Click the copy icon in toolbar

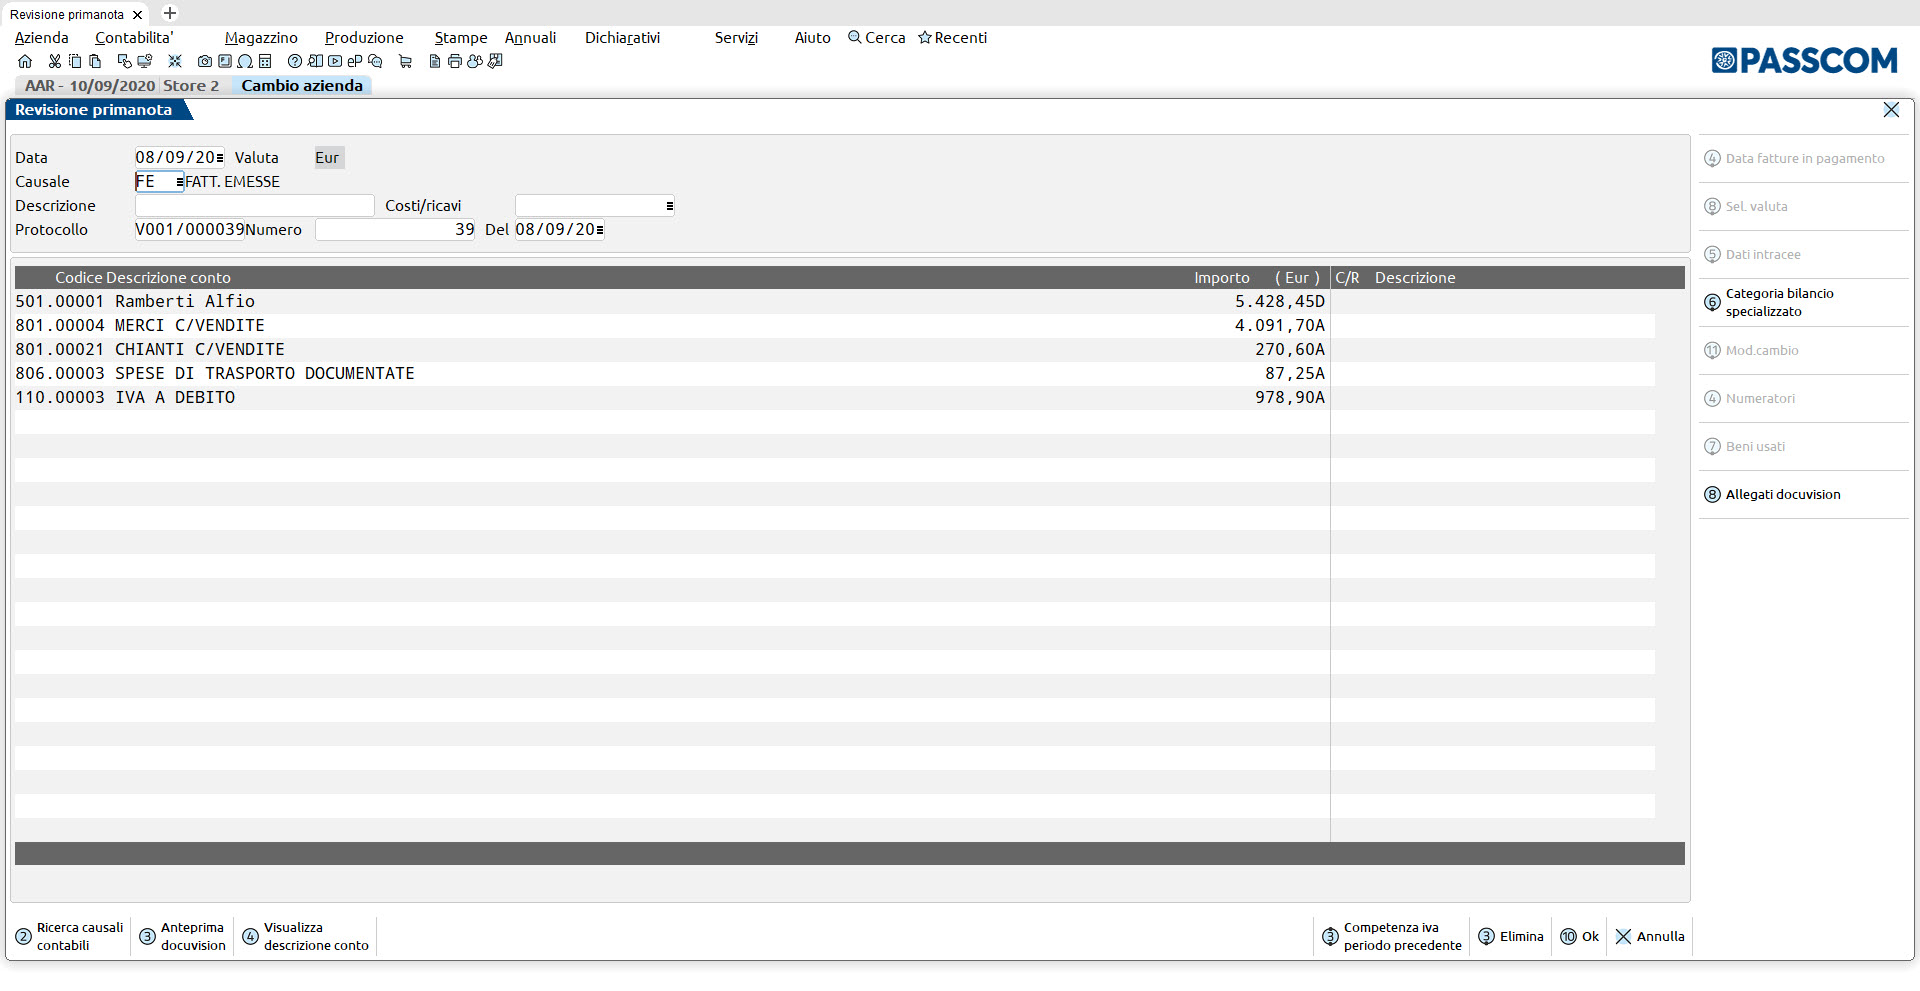(x=75, y=61)
